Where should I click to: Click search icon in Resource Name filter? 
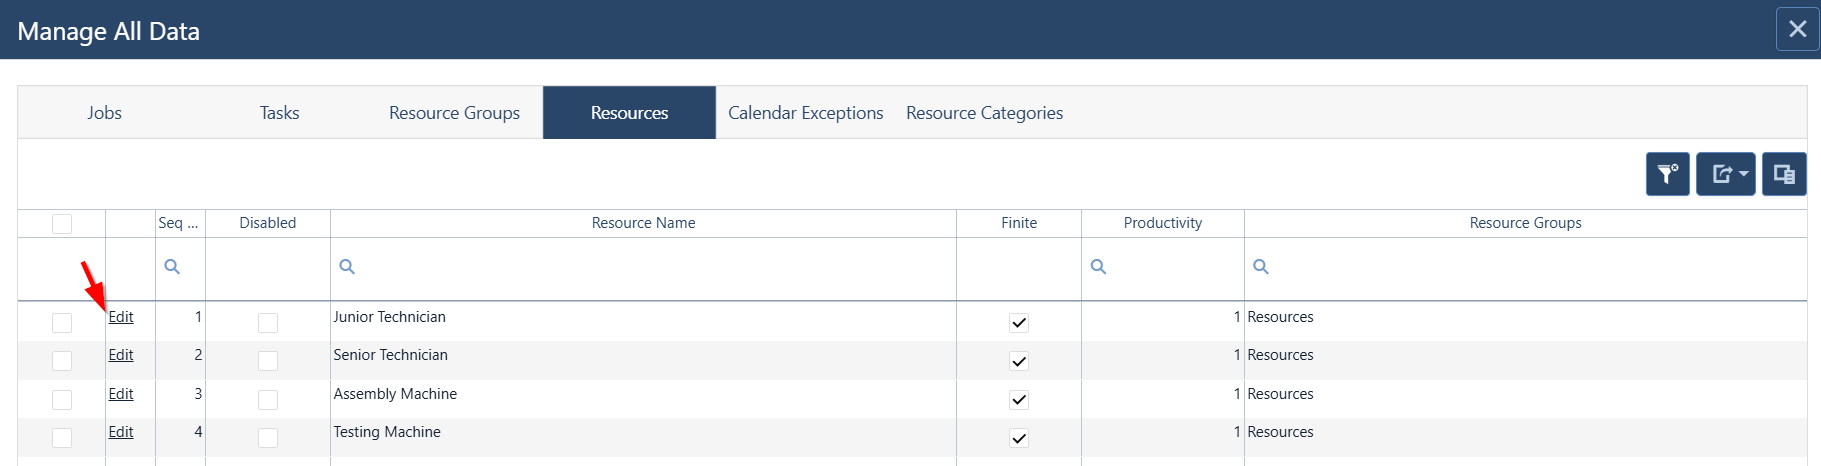[347, 267]
